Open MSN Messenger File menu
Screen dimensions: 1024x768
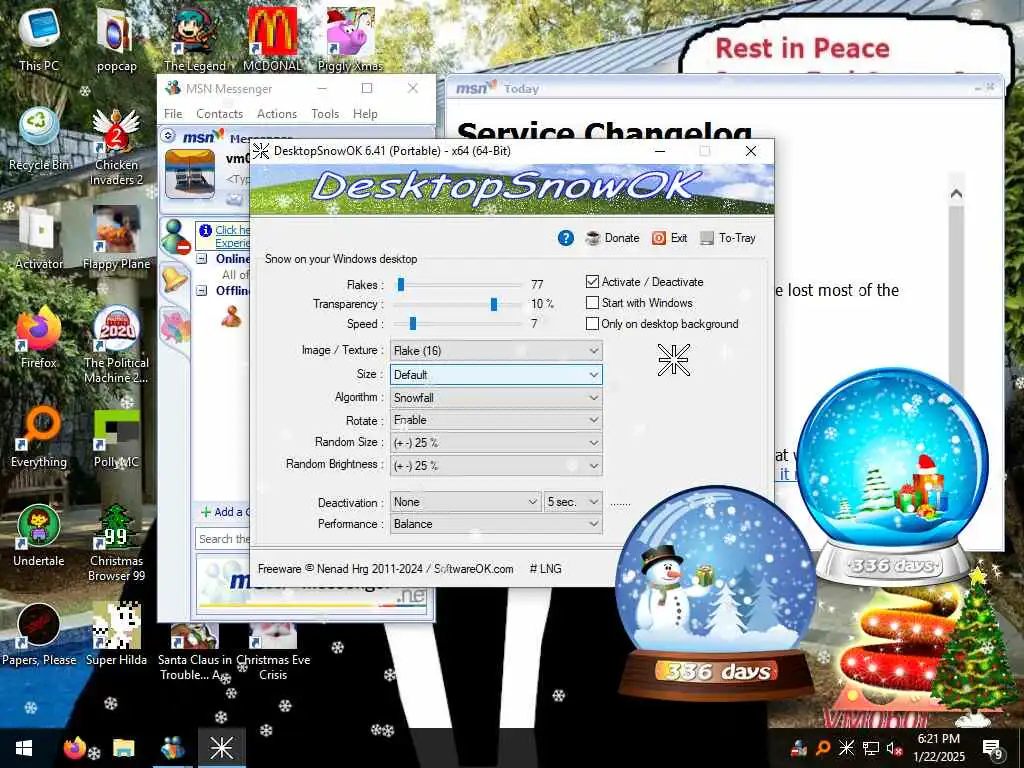pyautogui.click(x=173, y=114)
